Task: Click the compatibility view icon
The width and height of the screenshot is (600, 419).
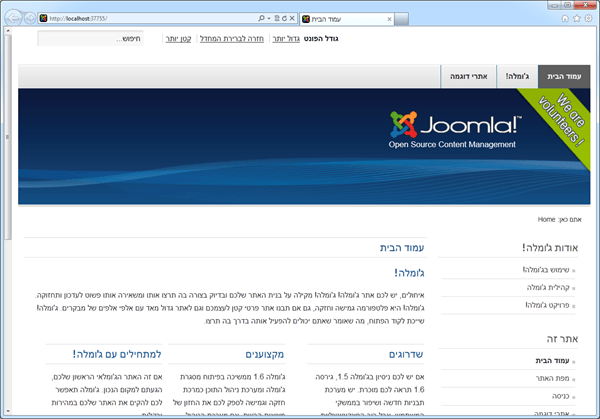Action: (277, 18)
